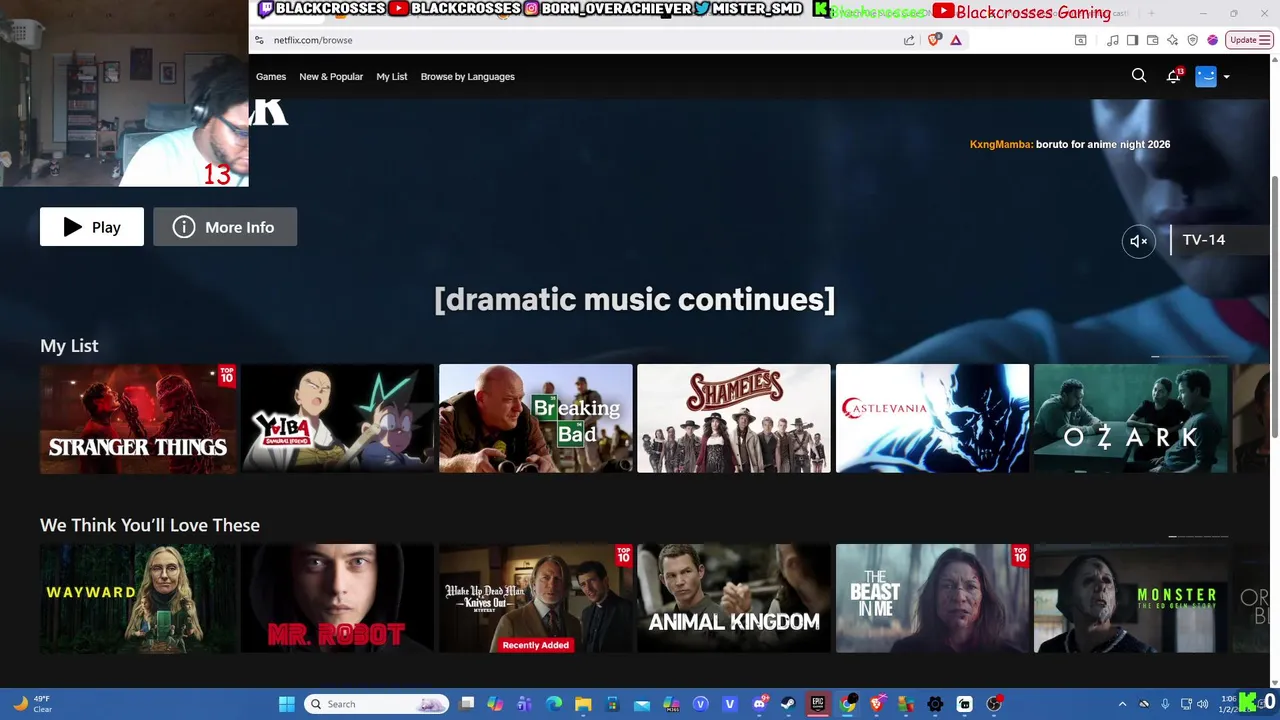Open Netflix search magnifier icon
The image size is (1280, 720).
(1139, 75)
